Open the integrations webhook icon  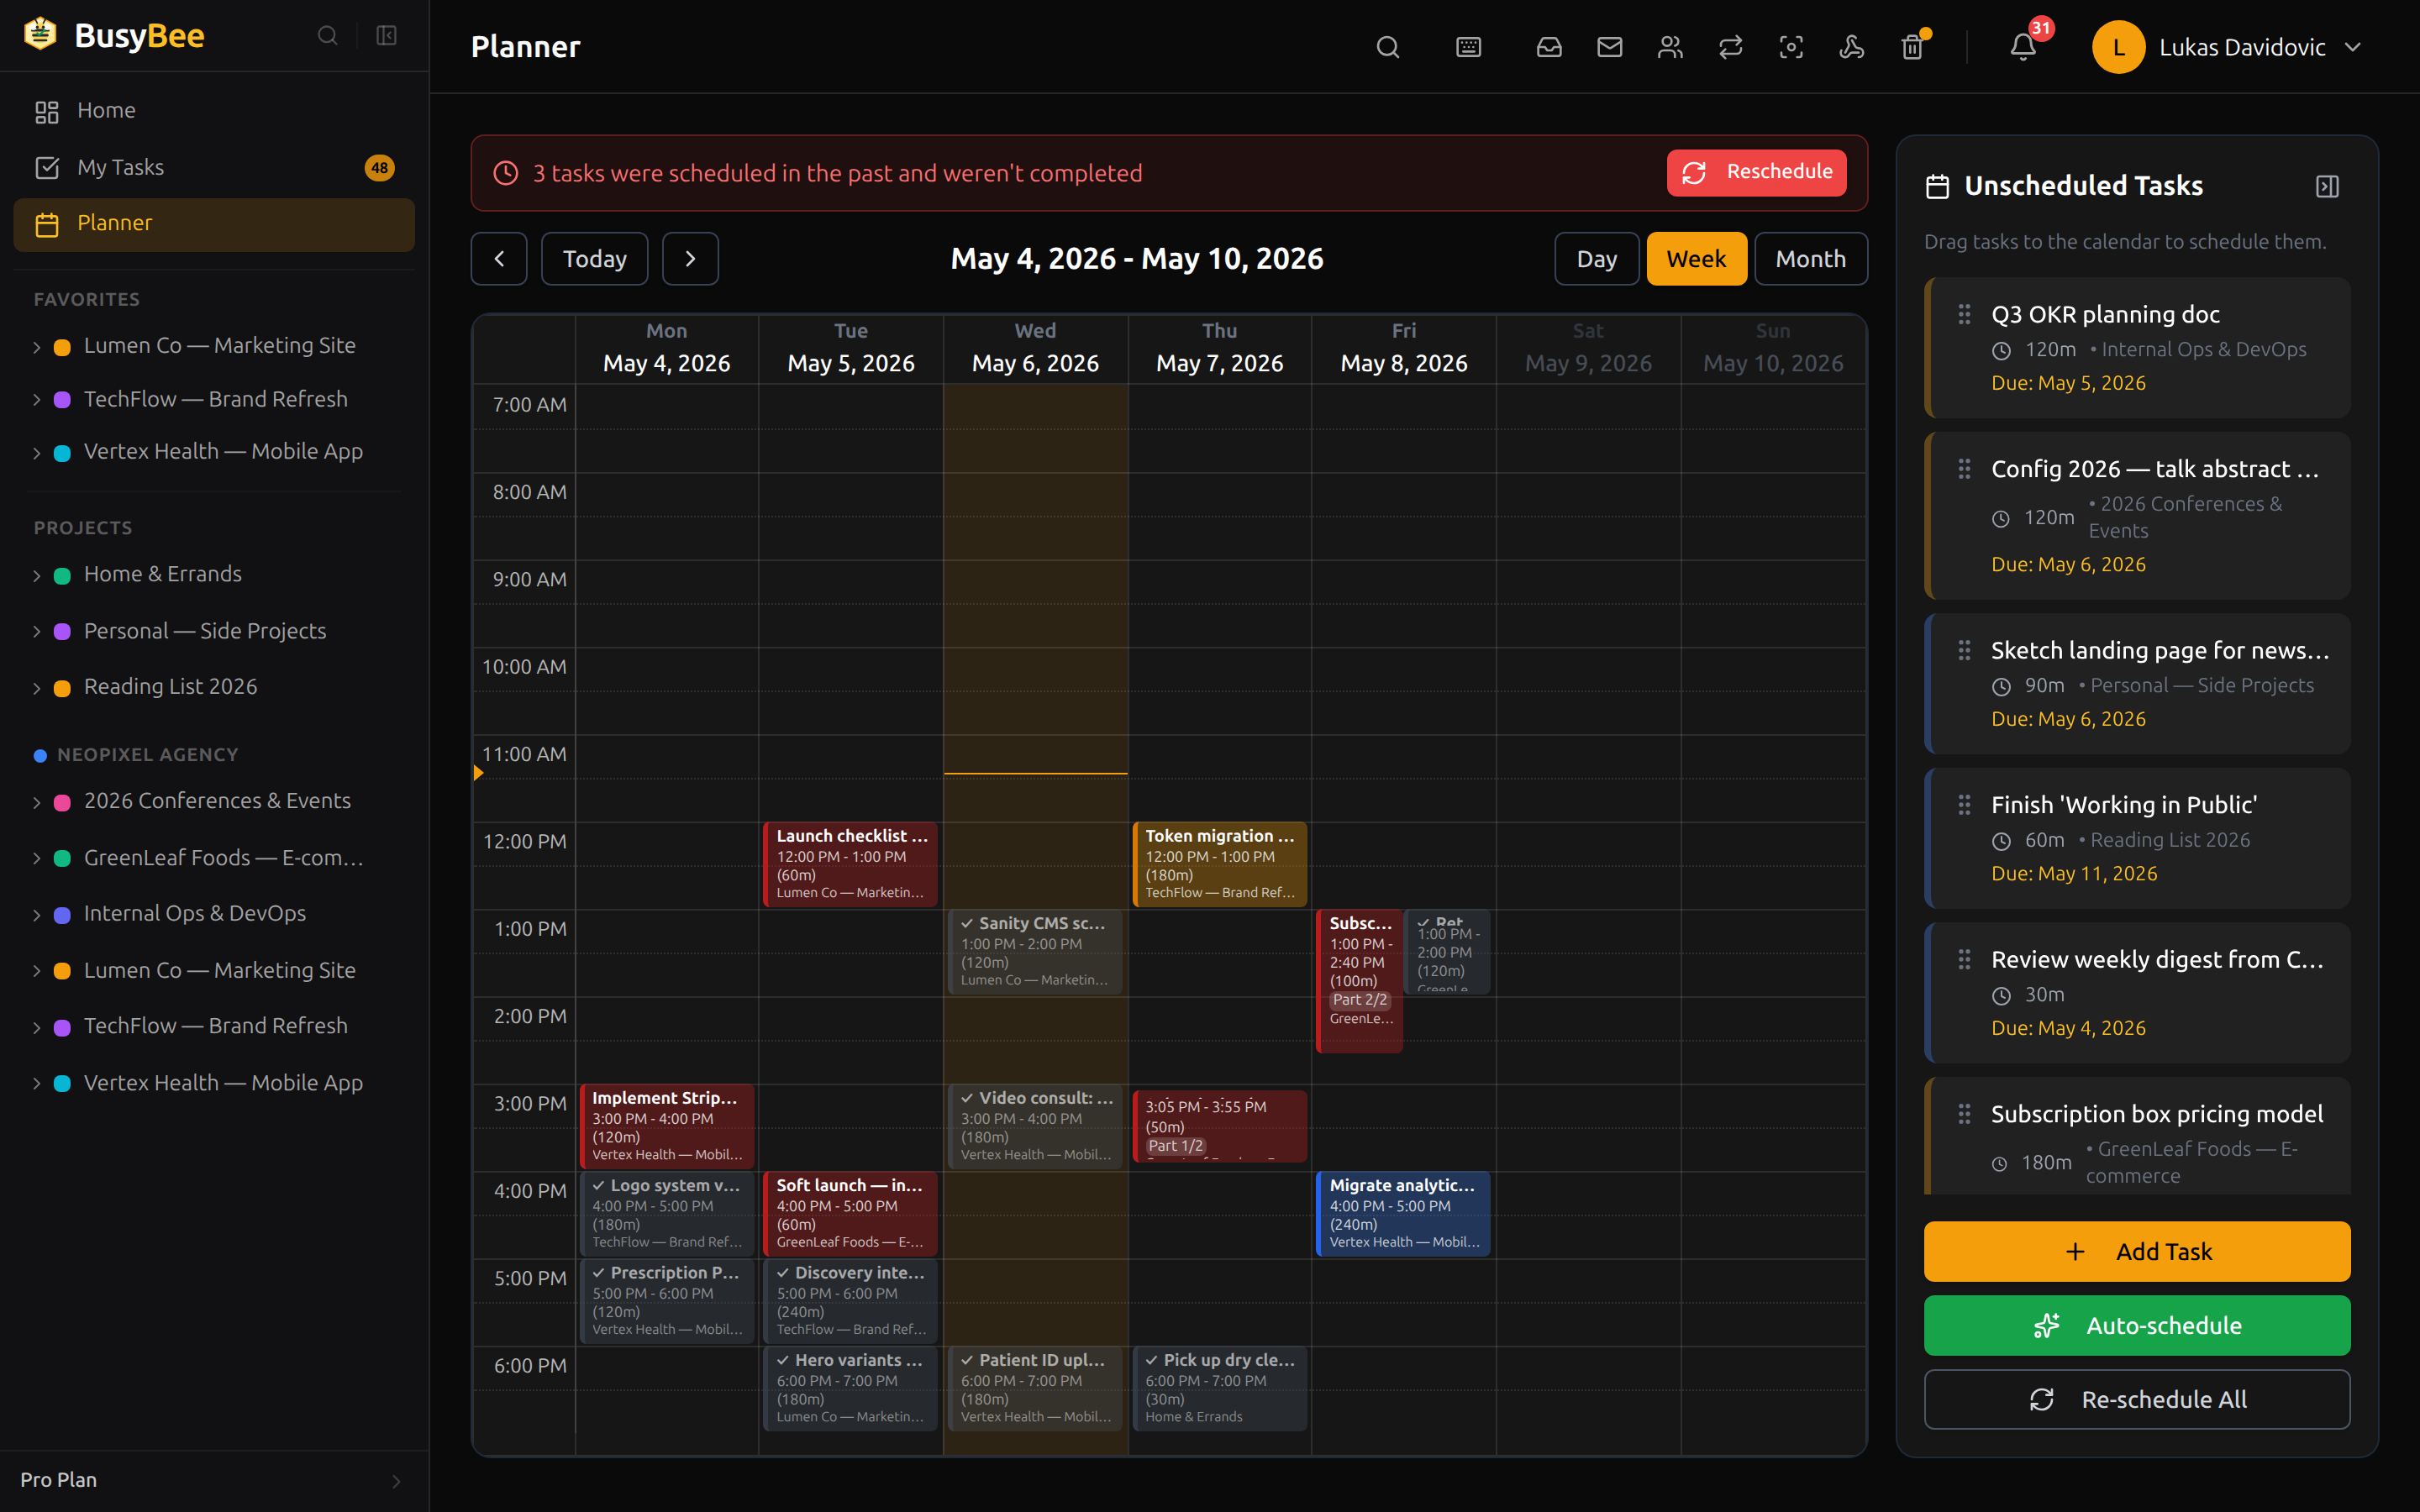1851,47
